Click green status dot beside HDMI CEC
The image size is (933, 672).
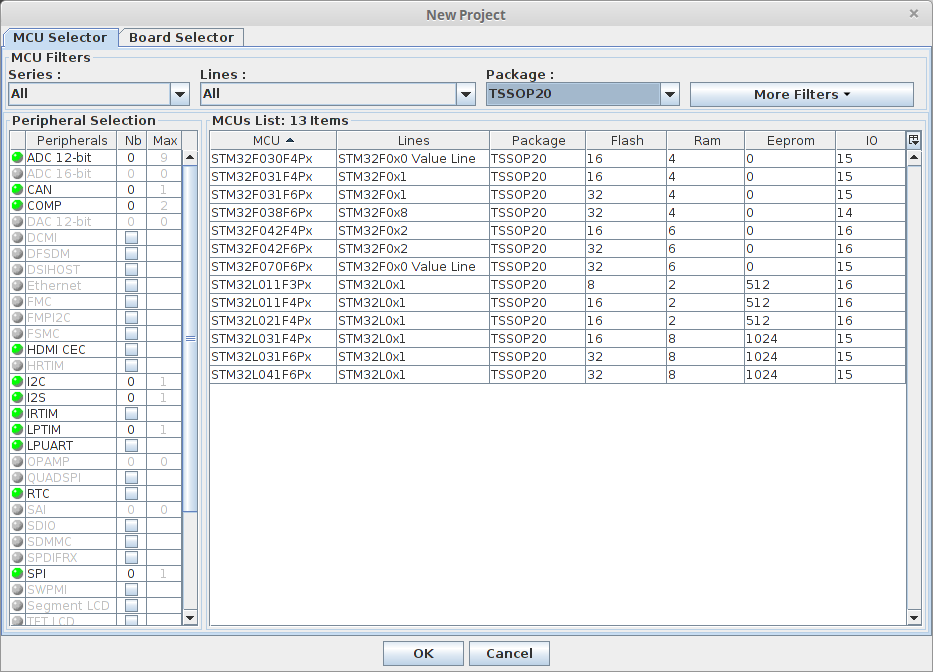17,350
